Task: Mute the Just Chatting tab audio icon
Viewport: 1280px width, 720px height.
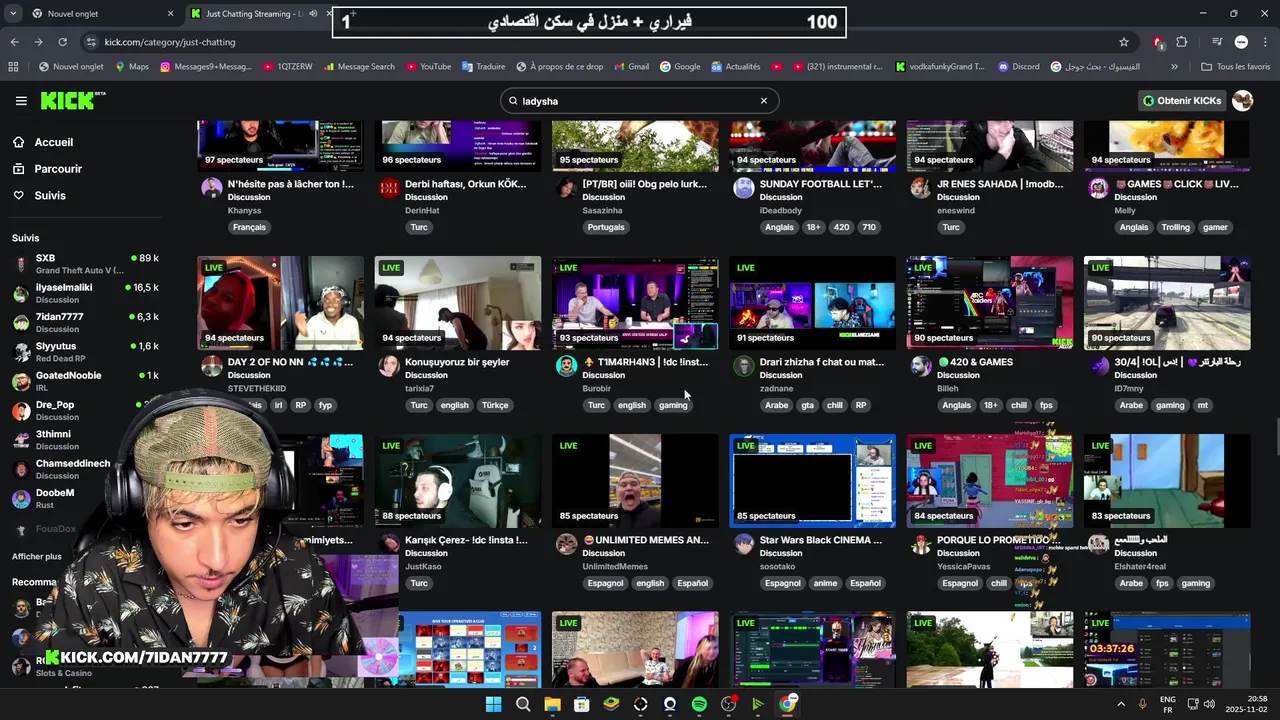Action: [x=314, y=14]
